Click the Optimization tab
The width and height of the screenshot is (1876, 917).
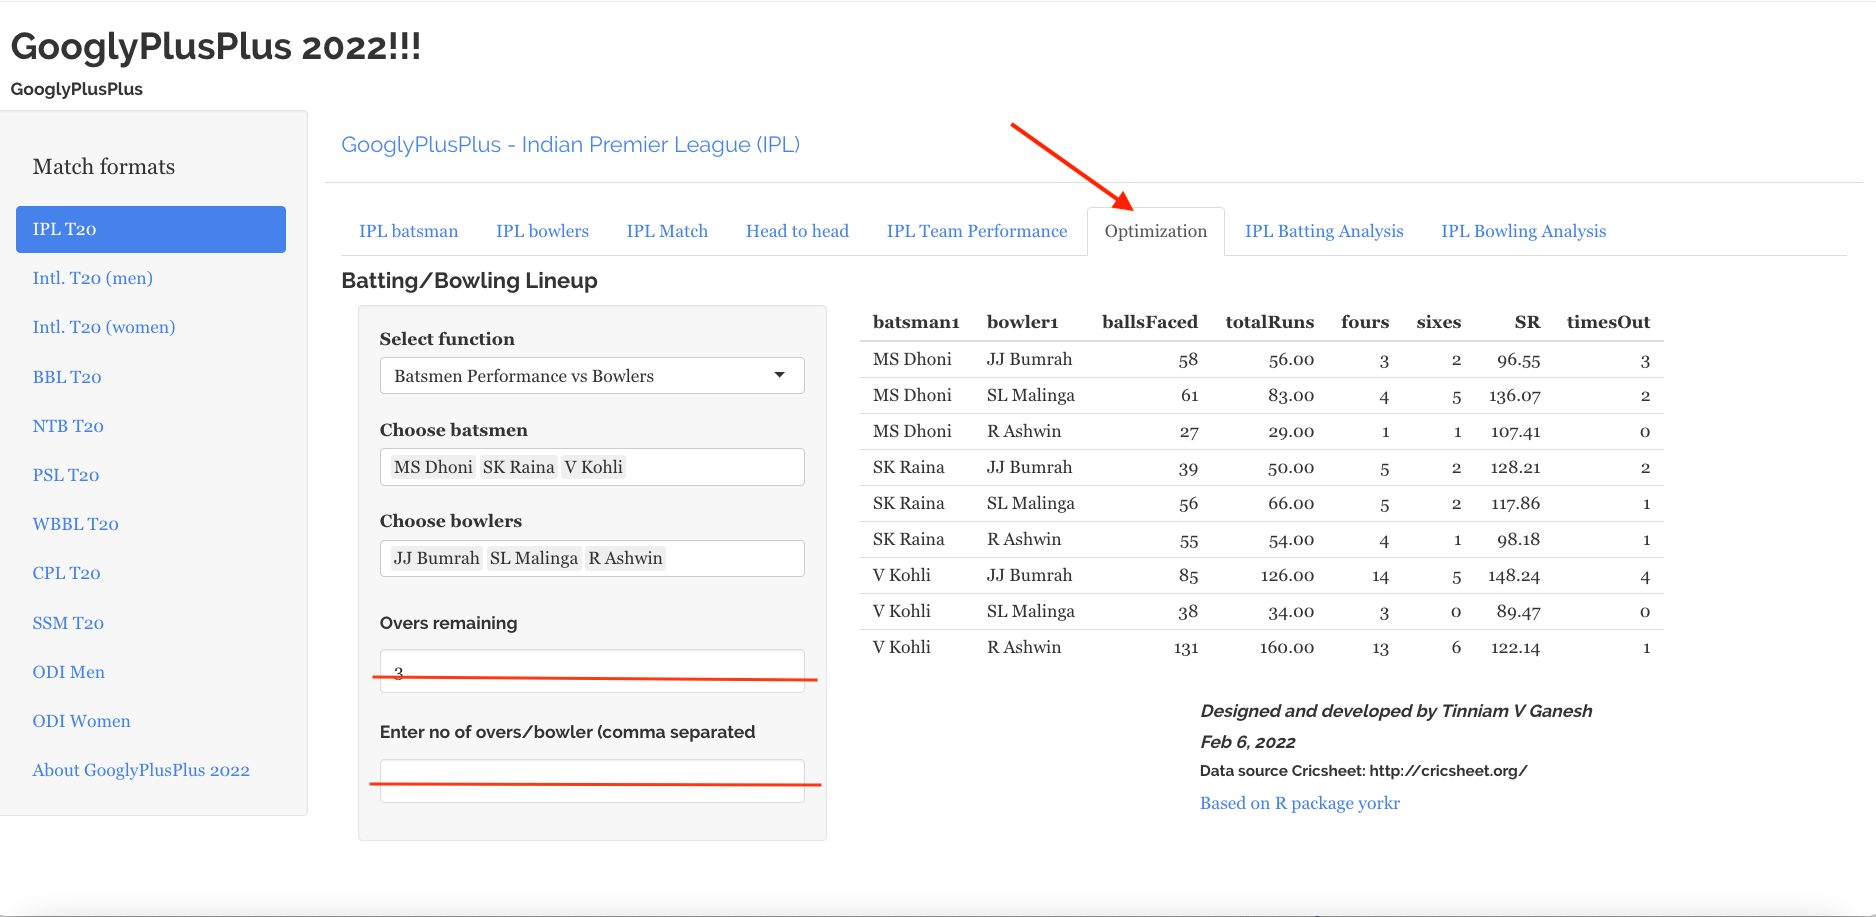[x=1155, y=231]
